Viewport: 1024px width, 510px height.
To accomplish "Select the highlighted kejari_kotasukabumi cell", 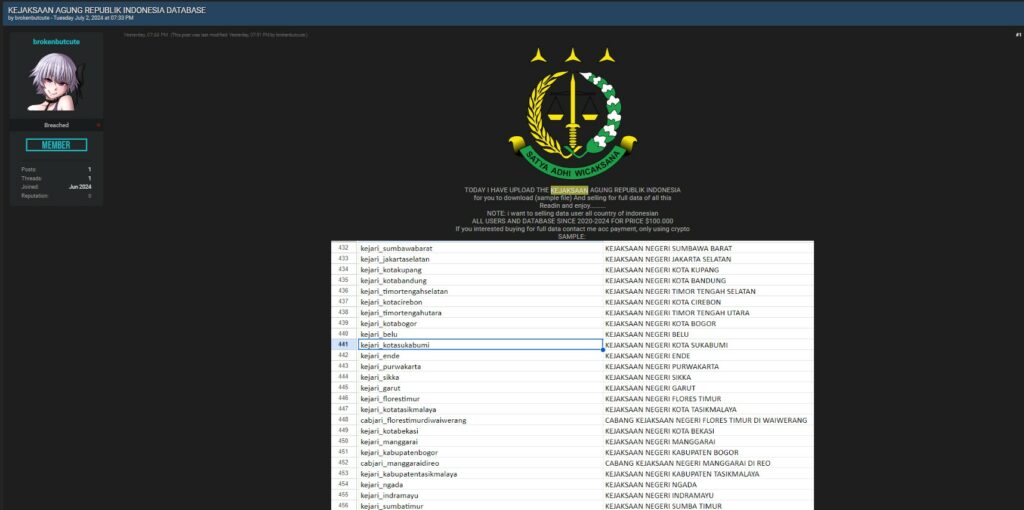I will click(480, 345).
